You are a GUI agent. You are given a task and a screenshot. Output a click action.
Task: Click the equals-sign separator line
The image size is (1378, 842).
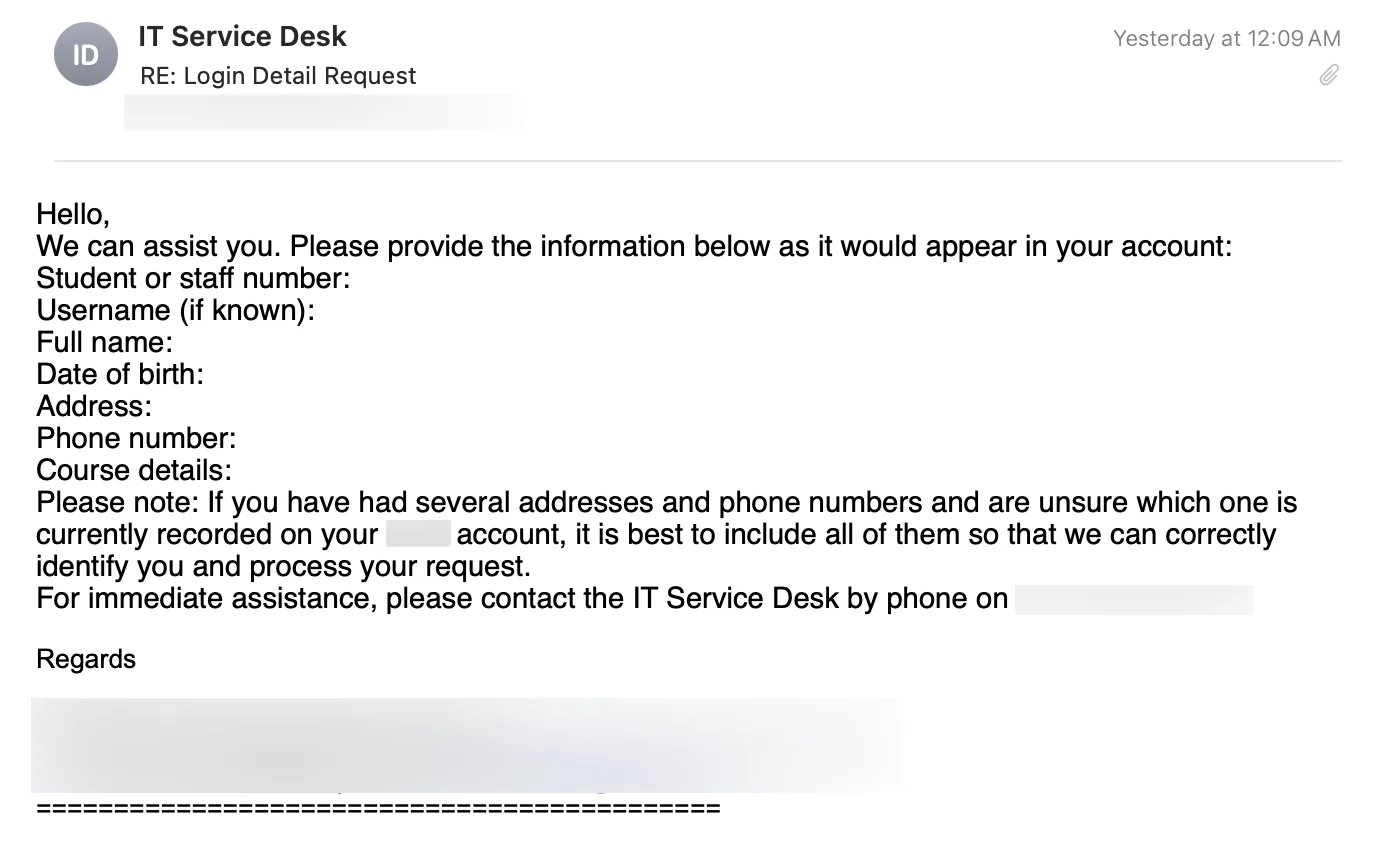378,808
